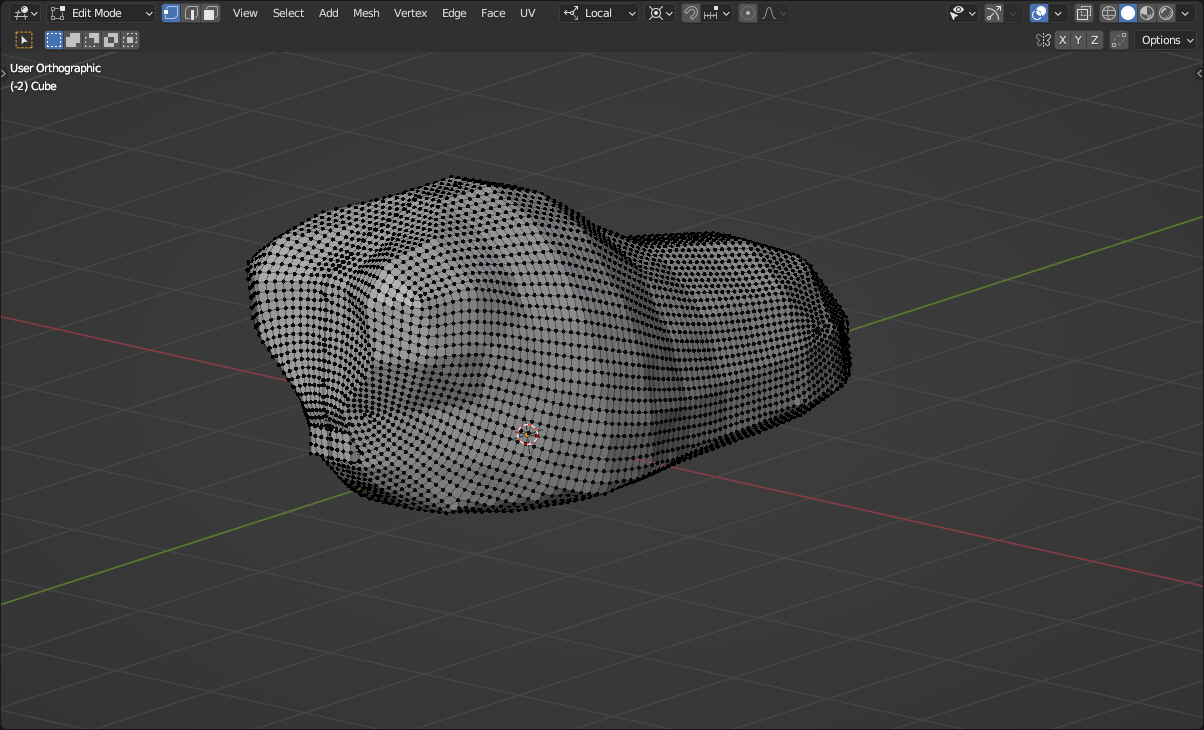This screenshot has width=1204, height=730.
Task: Open the Mesh menu
Action: [x=366, y=13]
